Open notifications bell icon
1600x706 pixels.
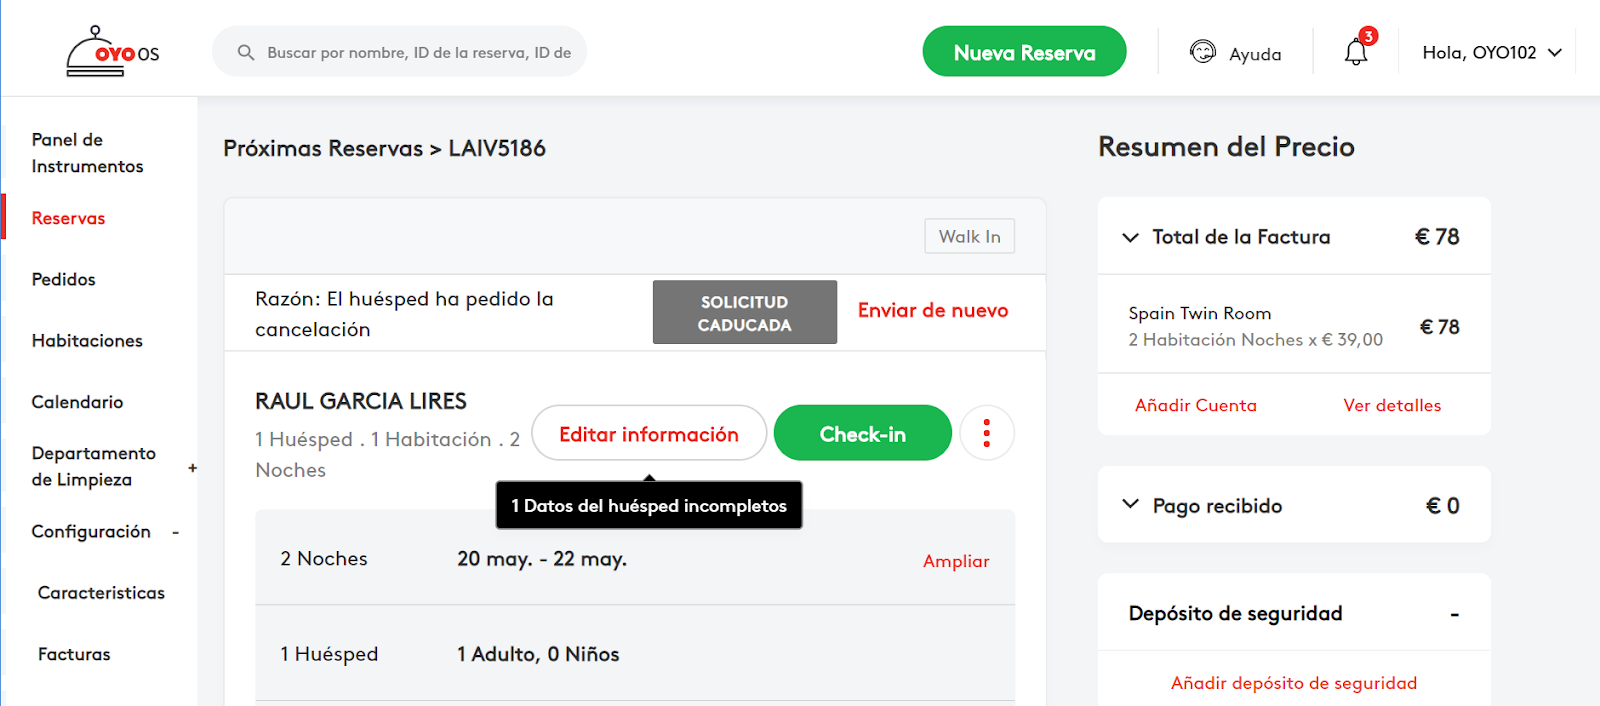pyautogui.click(x=1355, y=52)
